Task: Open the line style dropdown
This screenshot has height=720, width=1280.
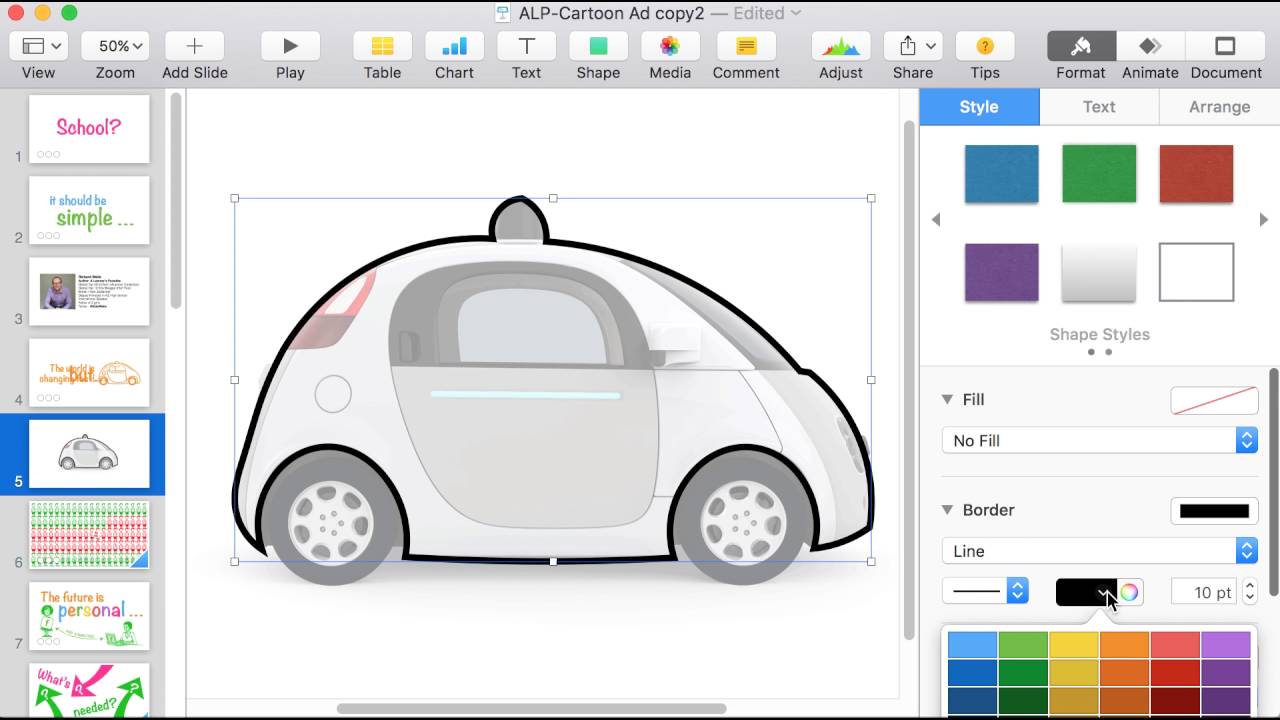Action: tap(985, 592)
